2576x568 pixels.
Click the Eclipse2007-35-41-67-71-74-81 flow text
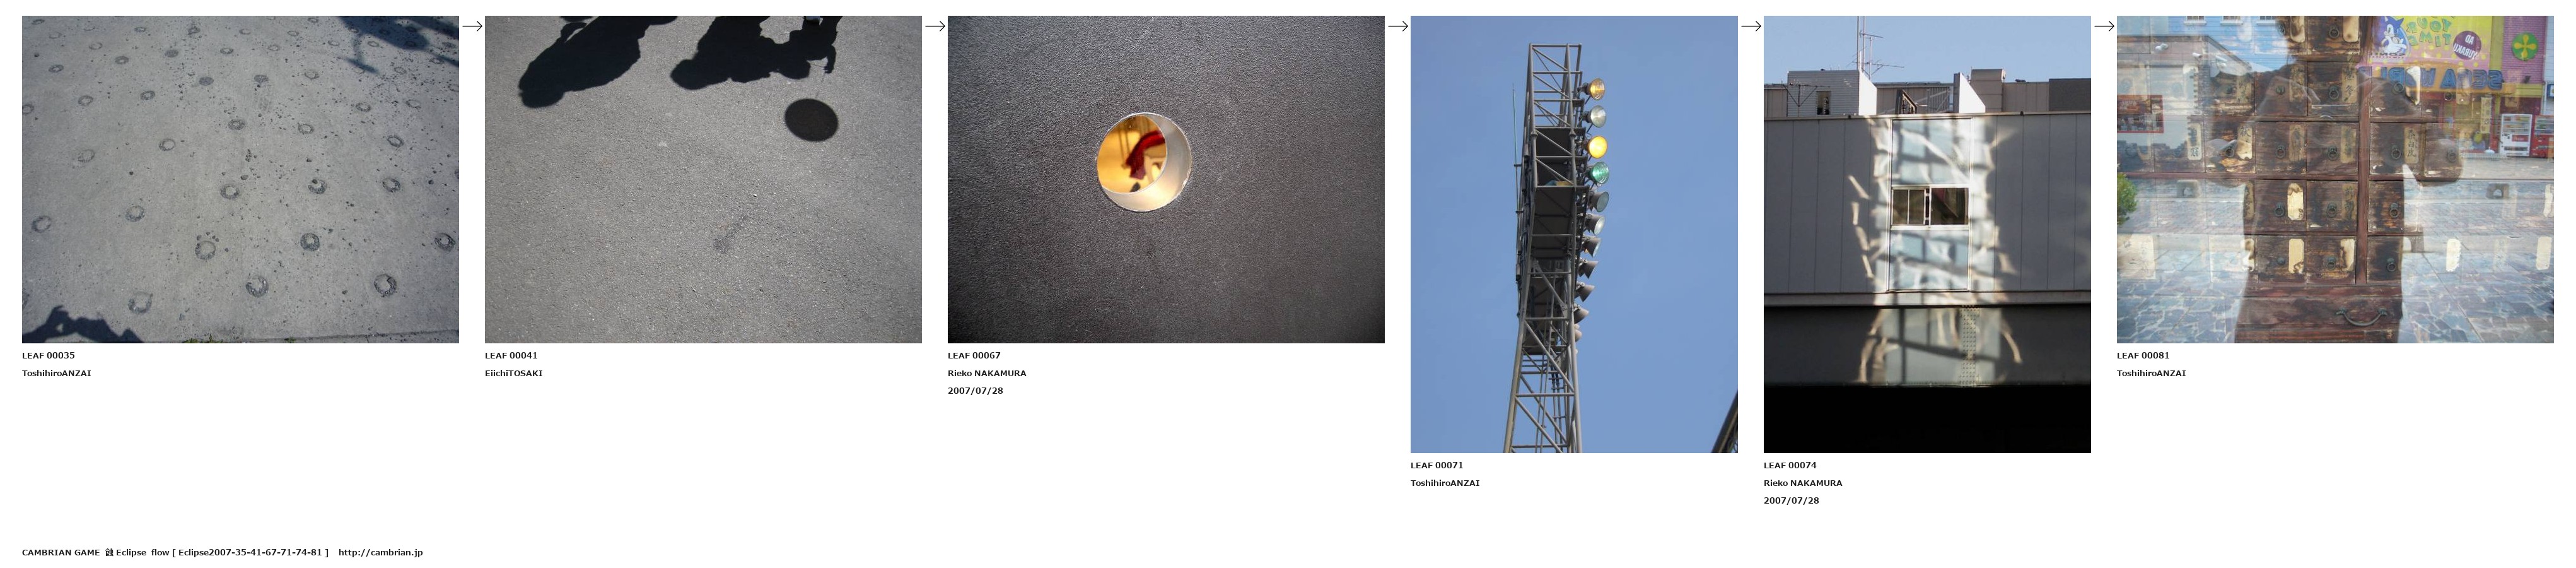(x=250, y=552)
